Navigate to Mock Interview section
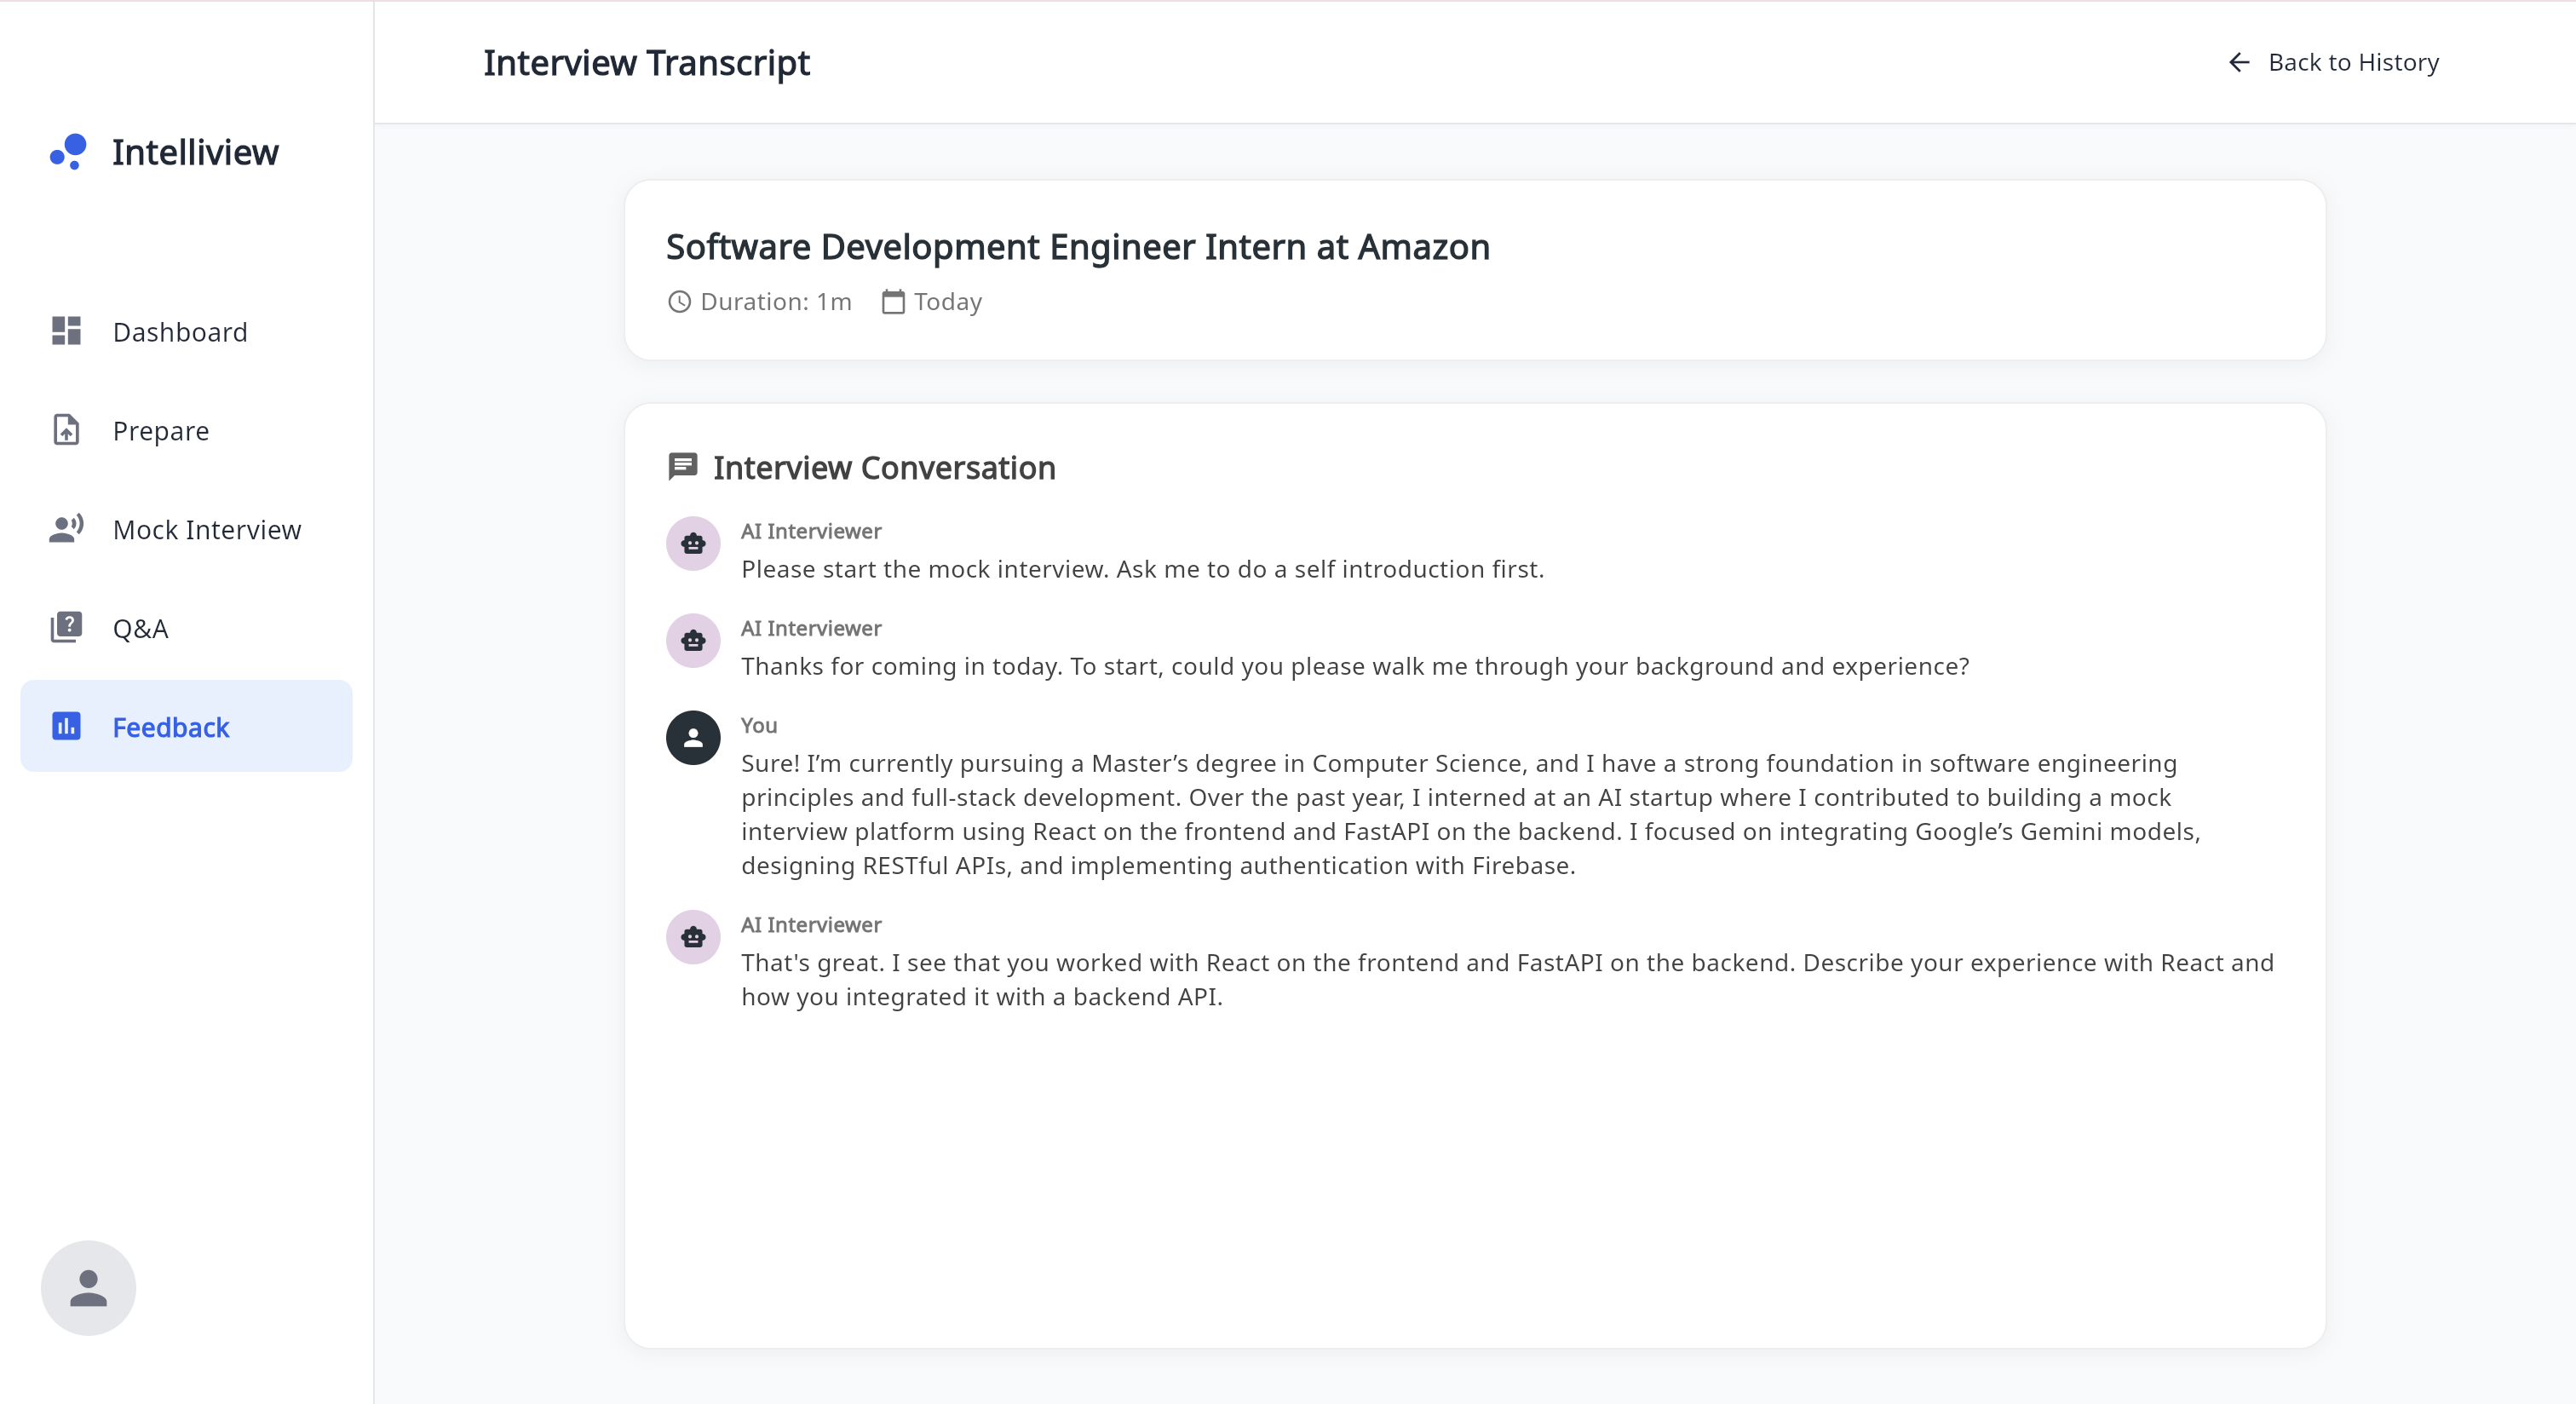The width and height of the screenshot is (2576, 1404). coord(207,530)
